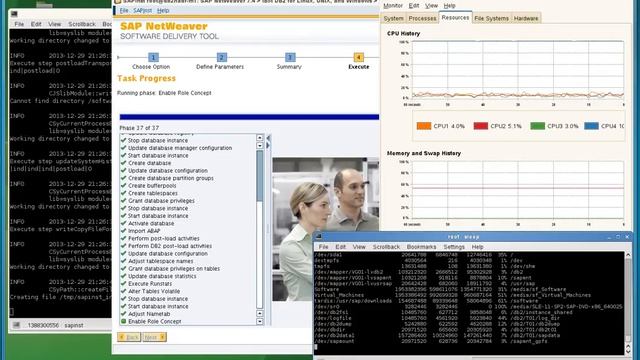Image resolution: width=640 pixels, height=360 pixels.
Task: Click the Back button in the installer
Action: point(129,337)
